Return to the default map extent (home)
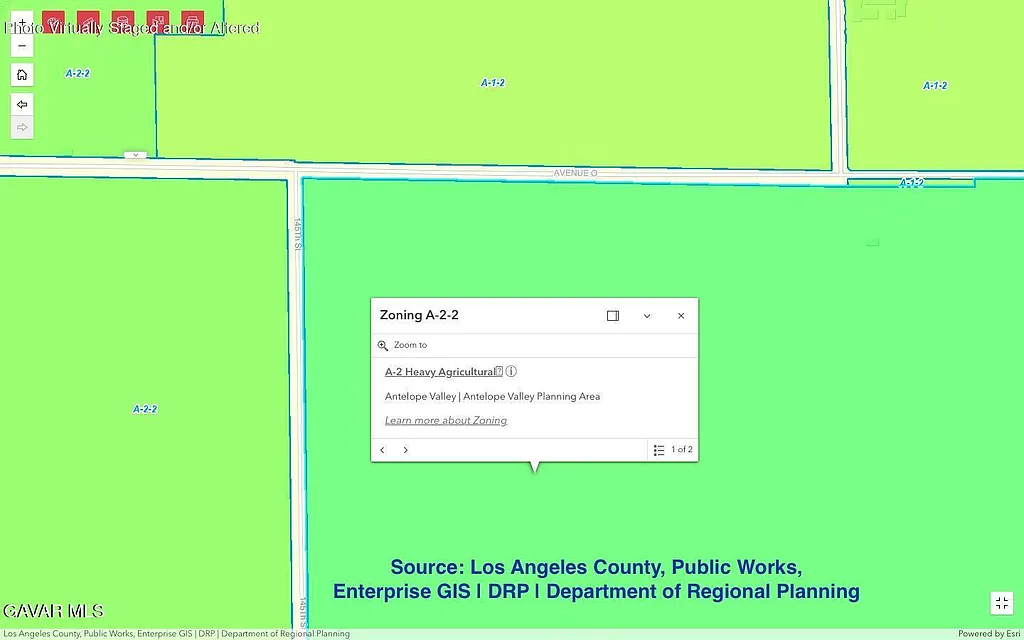Image resolution: width=1024 pixels, height=640 pixels. [22, 74]
